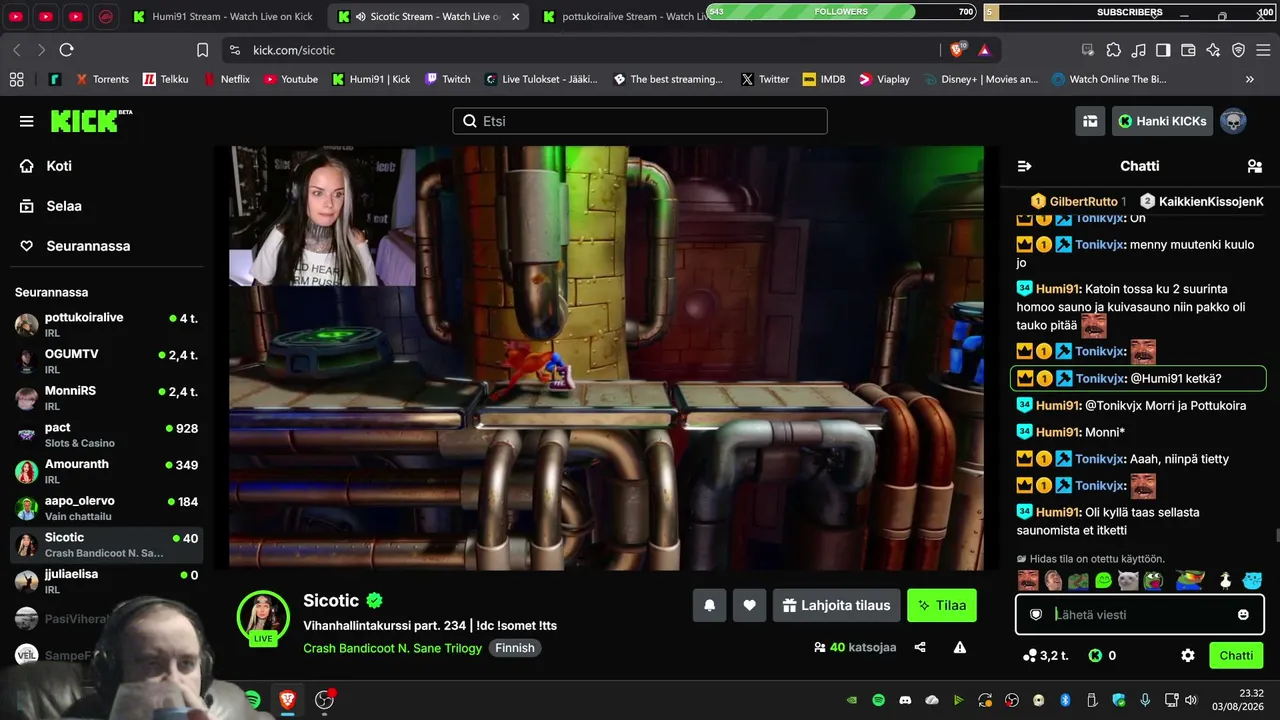This screenshot has height=720, width=1280.
Task: Open volume speaker tray icon
Action: point(1190,700)
